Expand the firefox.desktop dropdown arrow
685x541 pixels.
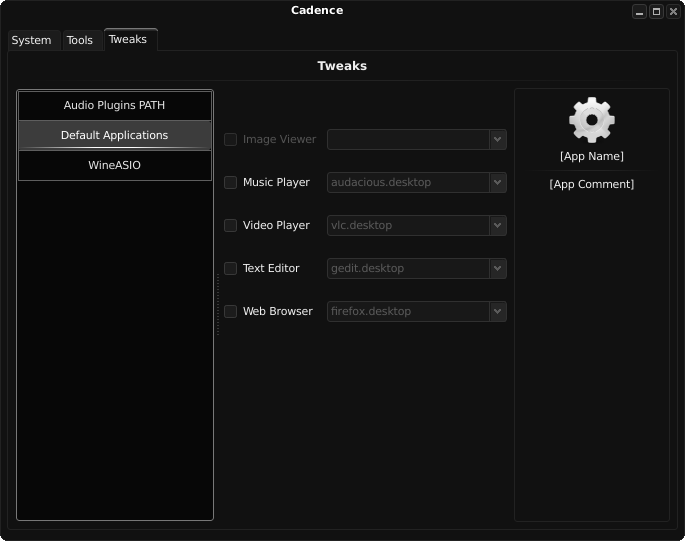pyautogui.click(x=498, y=311)
